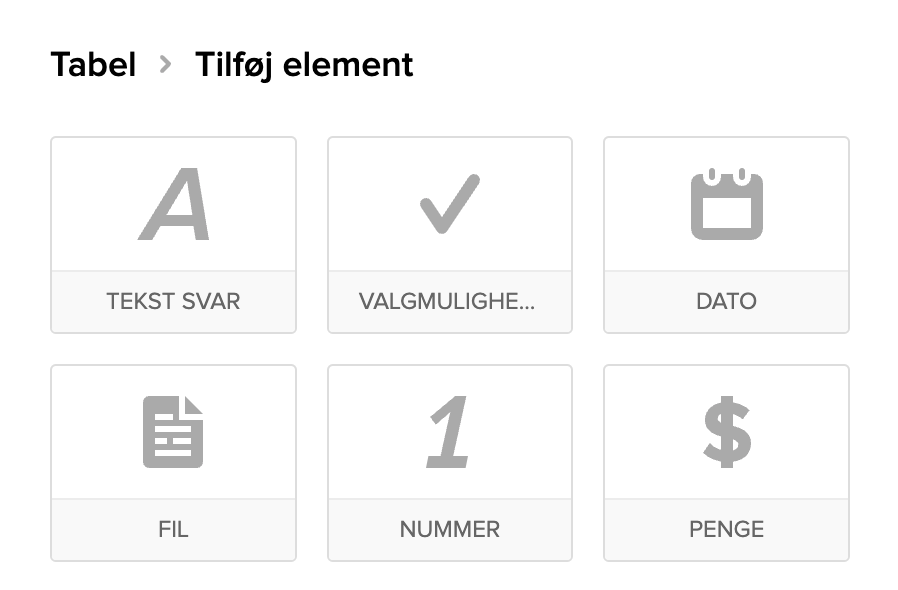Select the FIL label
The height and width of the screenshot is (590, 898).
tap(174, 529)
